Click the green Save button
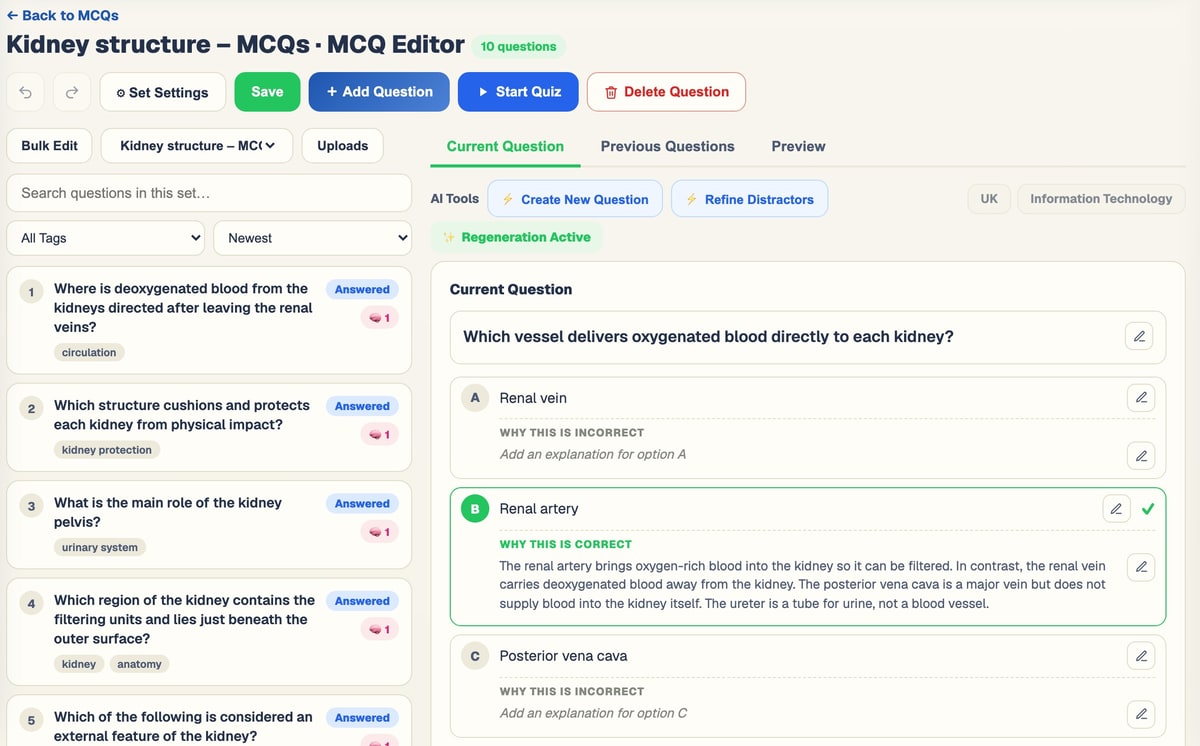Screen dimensions: 1200x746 (x=267, y=92)
